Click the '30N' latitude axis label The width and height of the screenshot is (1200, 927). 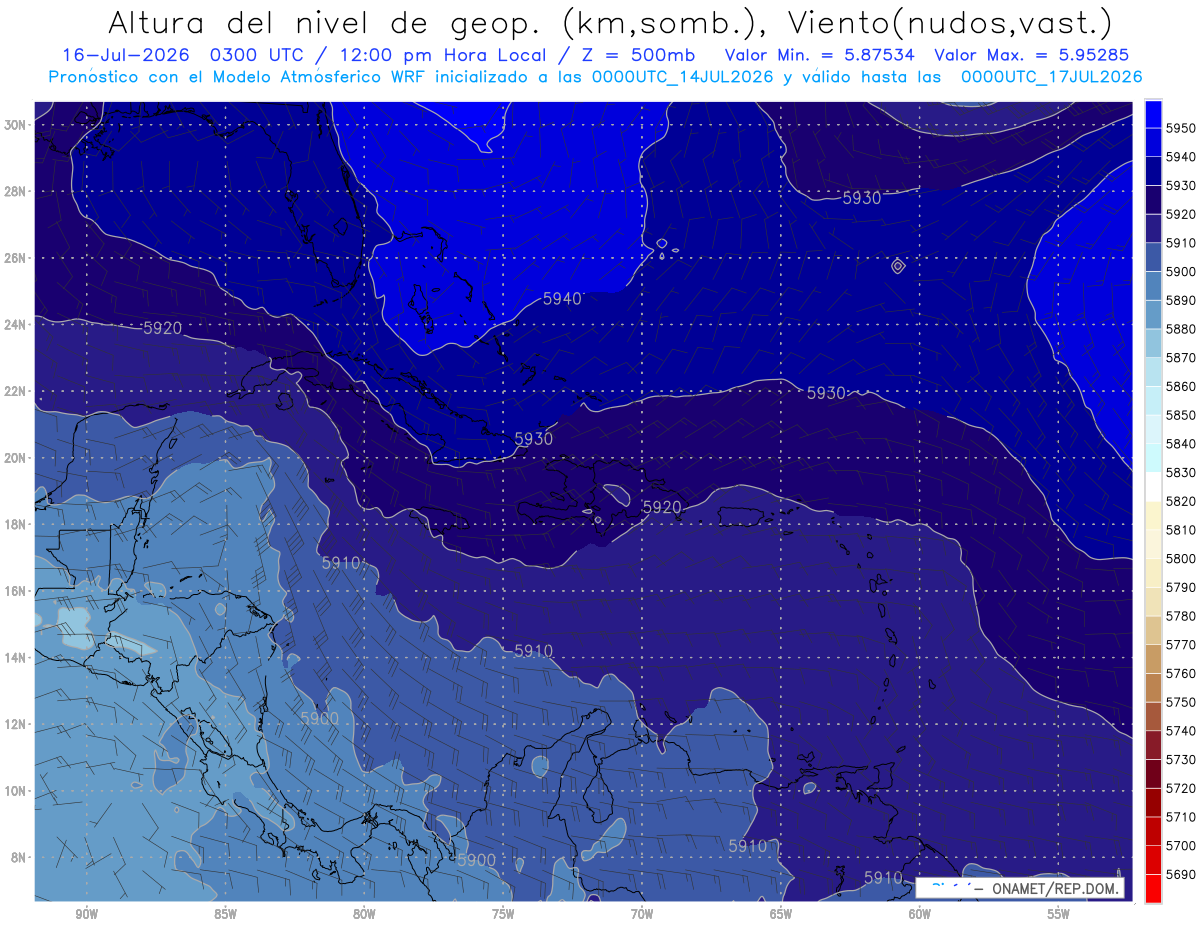pyautogui.click(x=17, y=125)
